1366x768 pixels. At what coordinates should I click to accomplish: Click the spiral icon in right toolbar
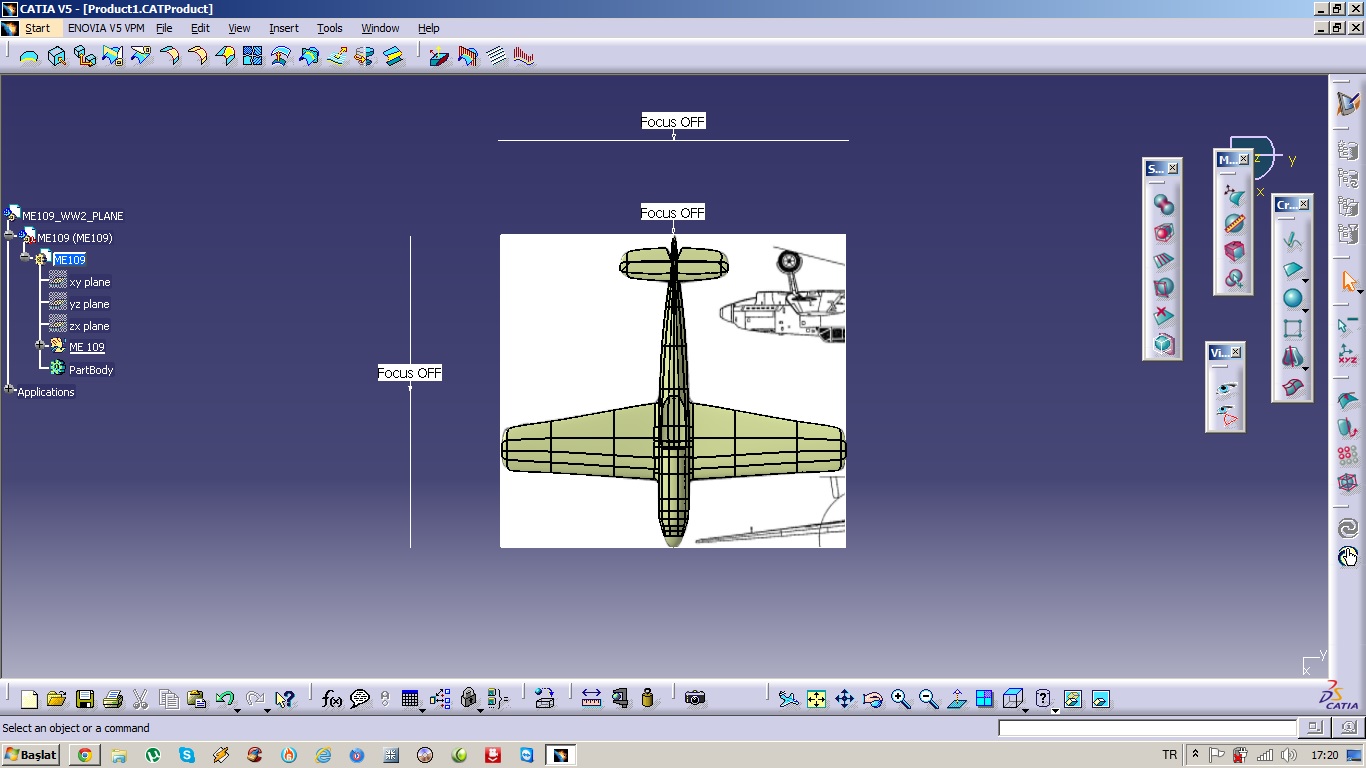pos(1348,529)
